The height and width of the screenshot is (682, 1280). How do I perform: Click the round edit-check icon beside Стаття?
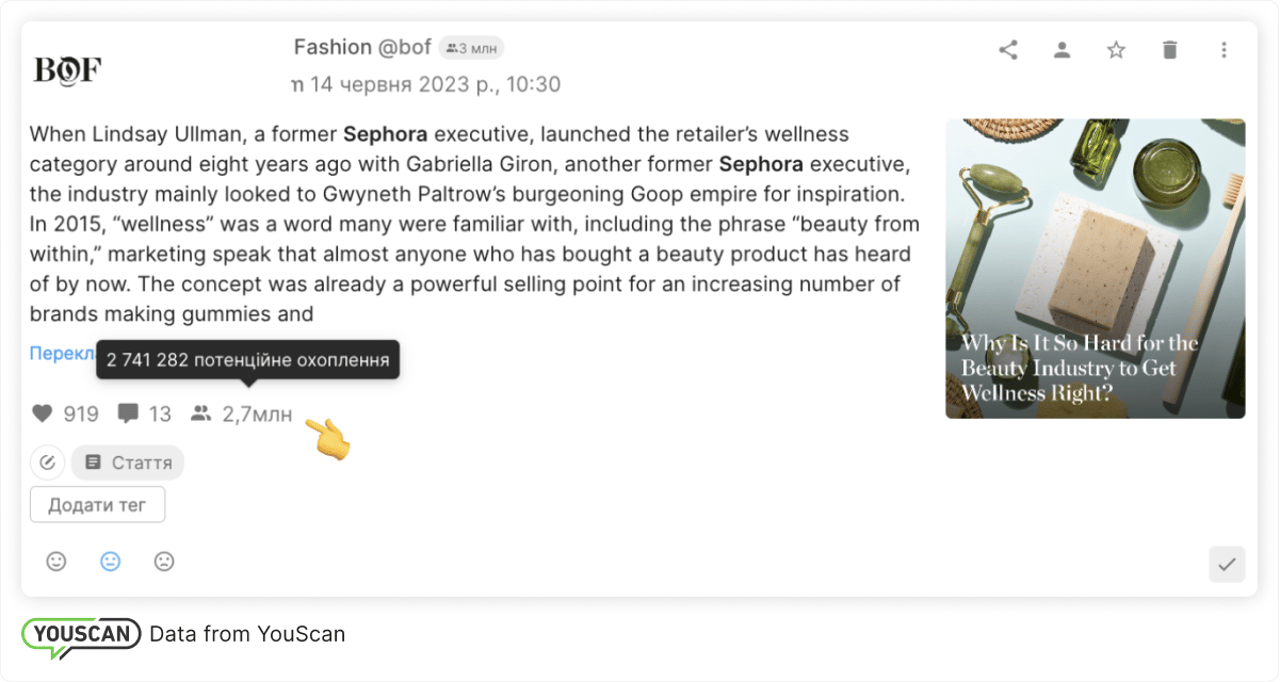click(x=47, y=463)
